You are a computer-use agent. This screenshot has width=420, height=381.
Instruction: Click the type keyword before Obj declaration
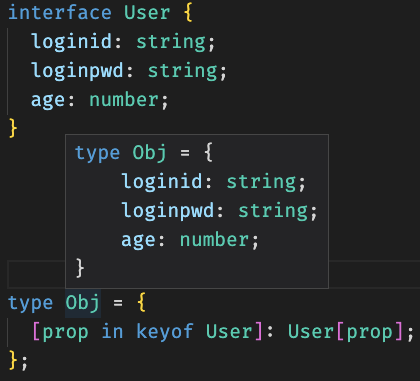(x=30, y=304)
